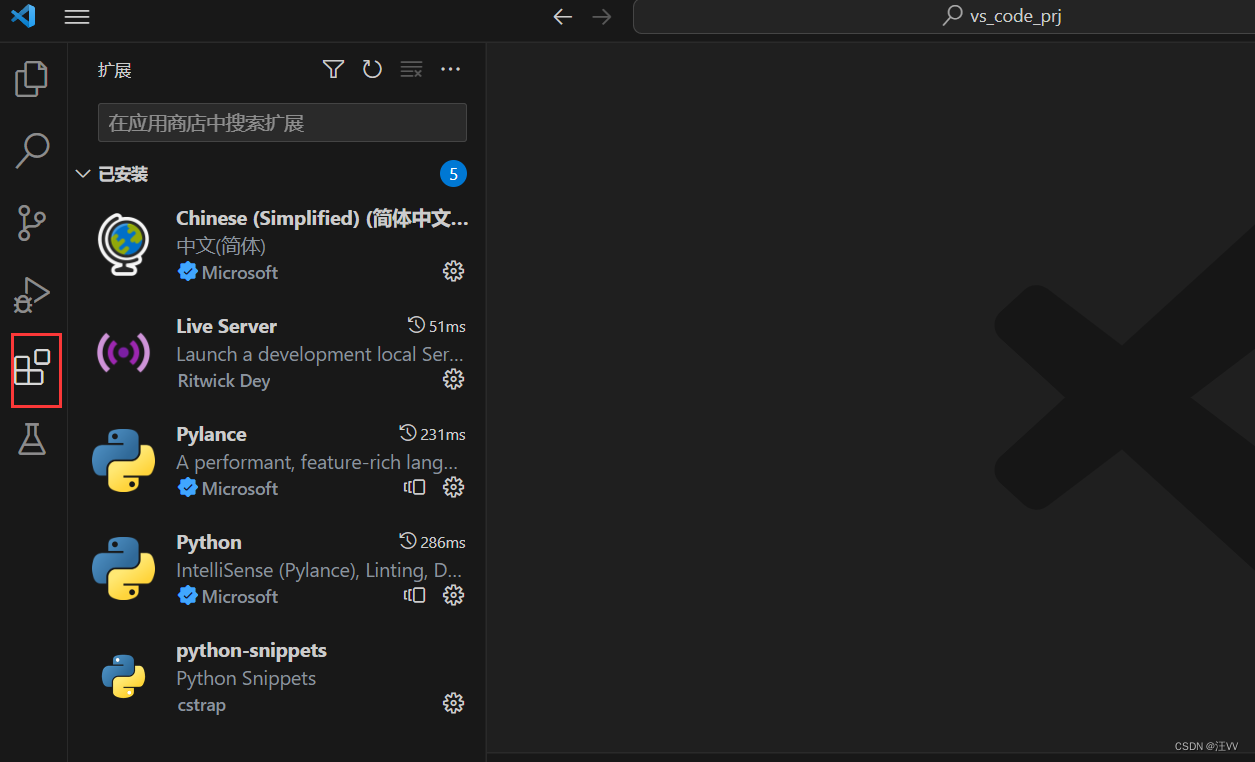This screenshot has width=1255, height=762.
Task: Open Chinese (Simplified) extension title
Action: [322, 218]
